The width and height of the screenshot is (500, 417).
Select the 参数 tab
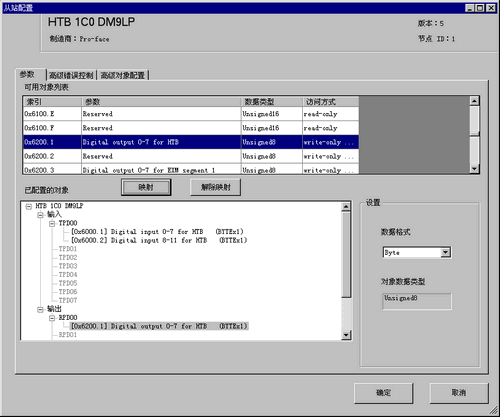(x=27, y=74)
